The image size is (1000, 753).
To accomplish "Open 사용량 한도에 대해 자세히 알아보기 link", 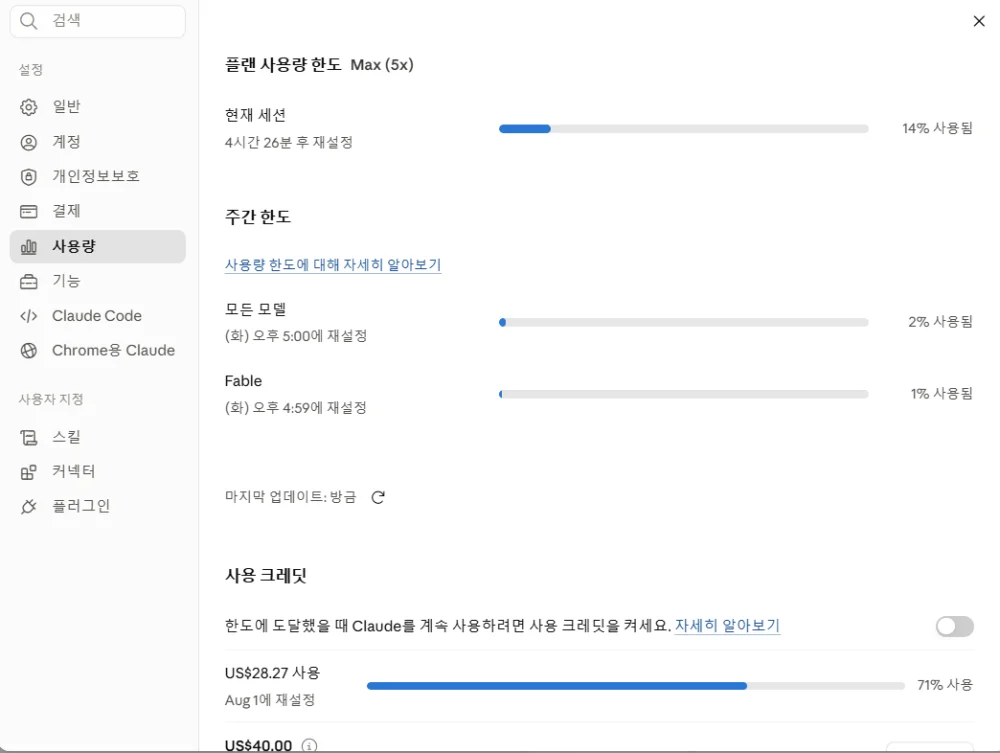I will click(x=333, y=265).
